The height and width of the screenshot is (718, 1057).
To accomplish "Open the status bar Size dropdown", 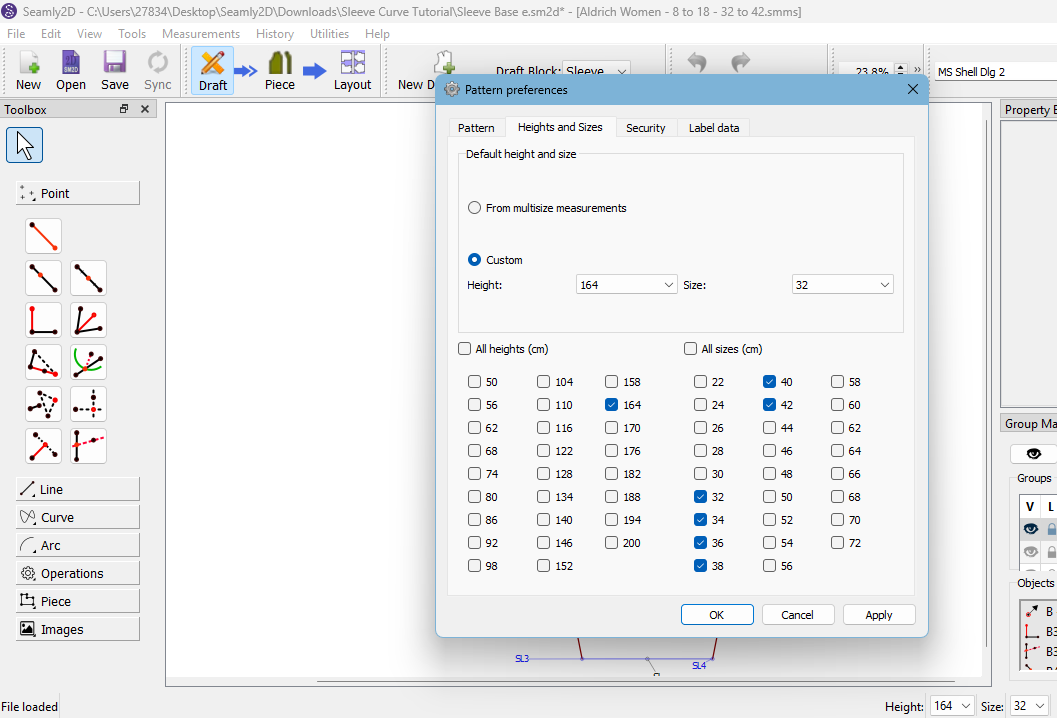I will point(1028,706).
